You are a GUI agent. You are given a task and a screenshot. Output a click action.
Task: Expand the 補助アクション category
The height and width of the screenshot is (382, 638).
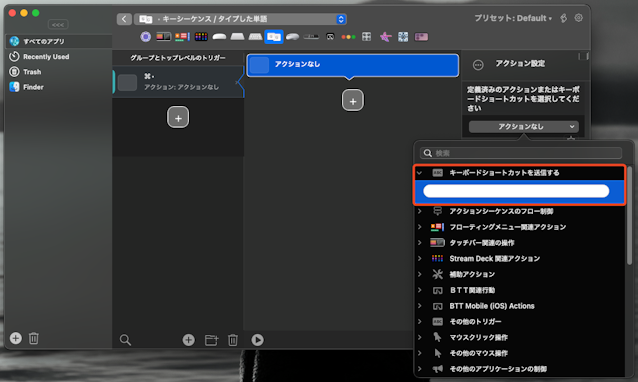pos(420,274)
